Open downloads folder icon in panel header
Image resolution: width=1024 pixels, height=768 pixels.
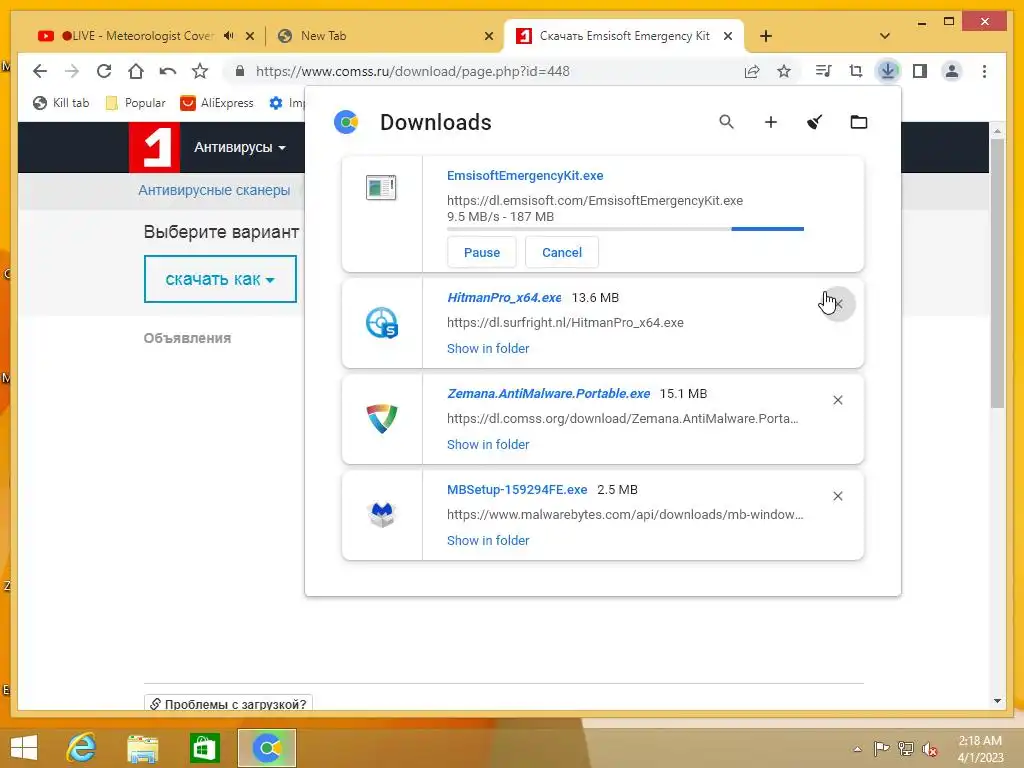point(859,122)
